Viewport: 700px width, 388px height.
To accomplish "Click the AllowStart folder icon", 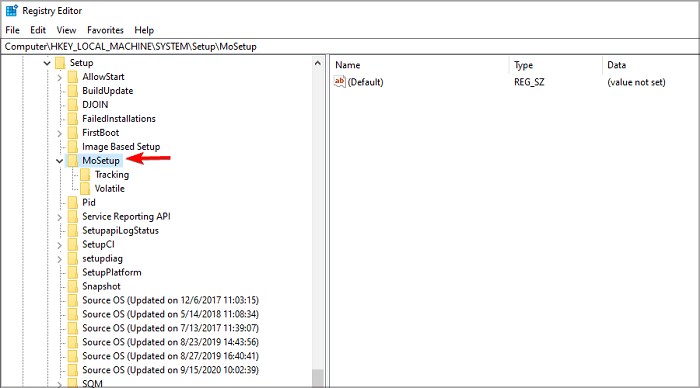I will pos(73,77).
